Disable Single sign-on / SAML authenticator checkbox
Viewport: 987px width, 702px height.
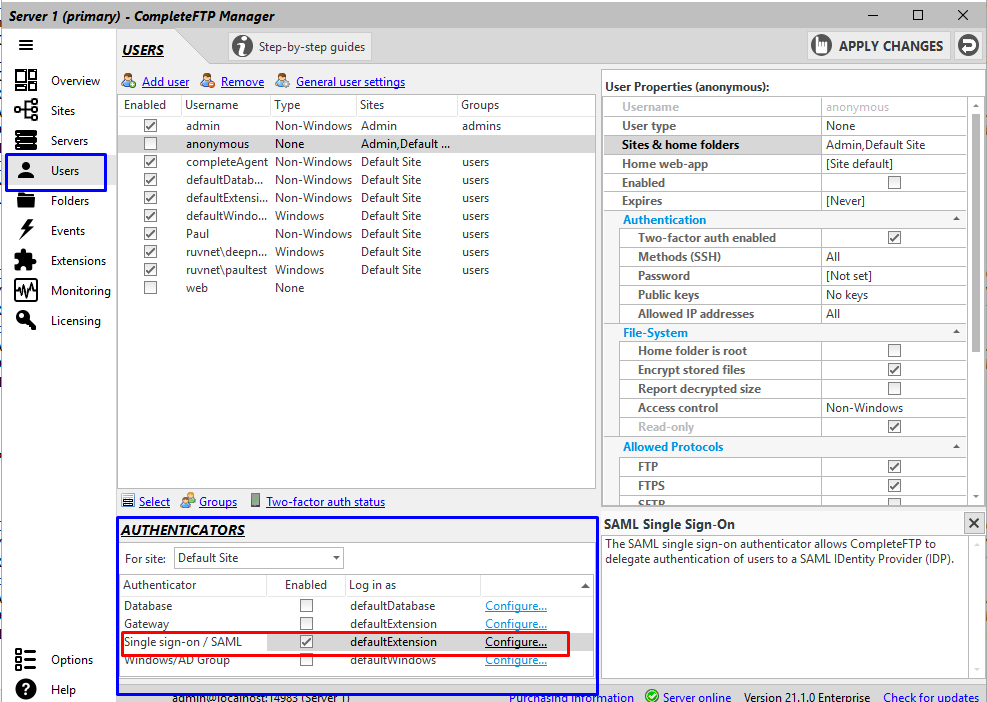306,642
